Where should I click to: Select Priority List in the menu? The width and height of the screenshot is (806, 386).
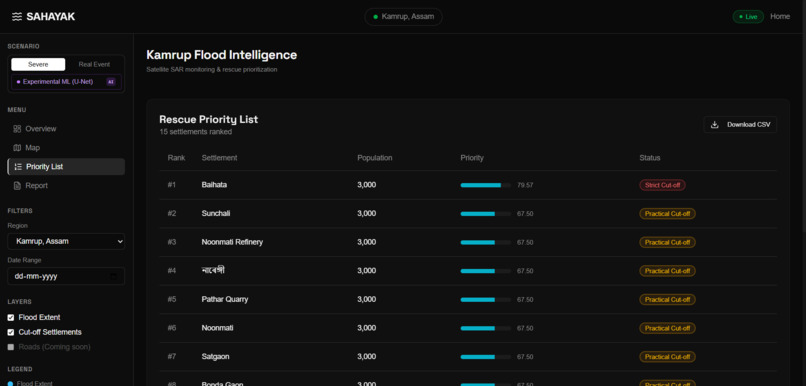[x=66, y=167]
